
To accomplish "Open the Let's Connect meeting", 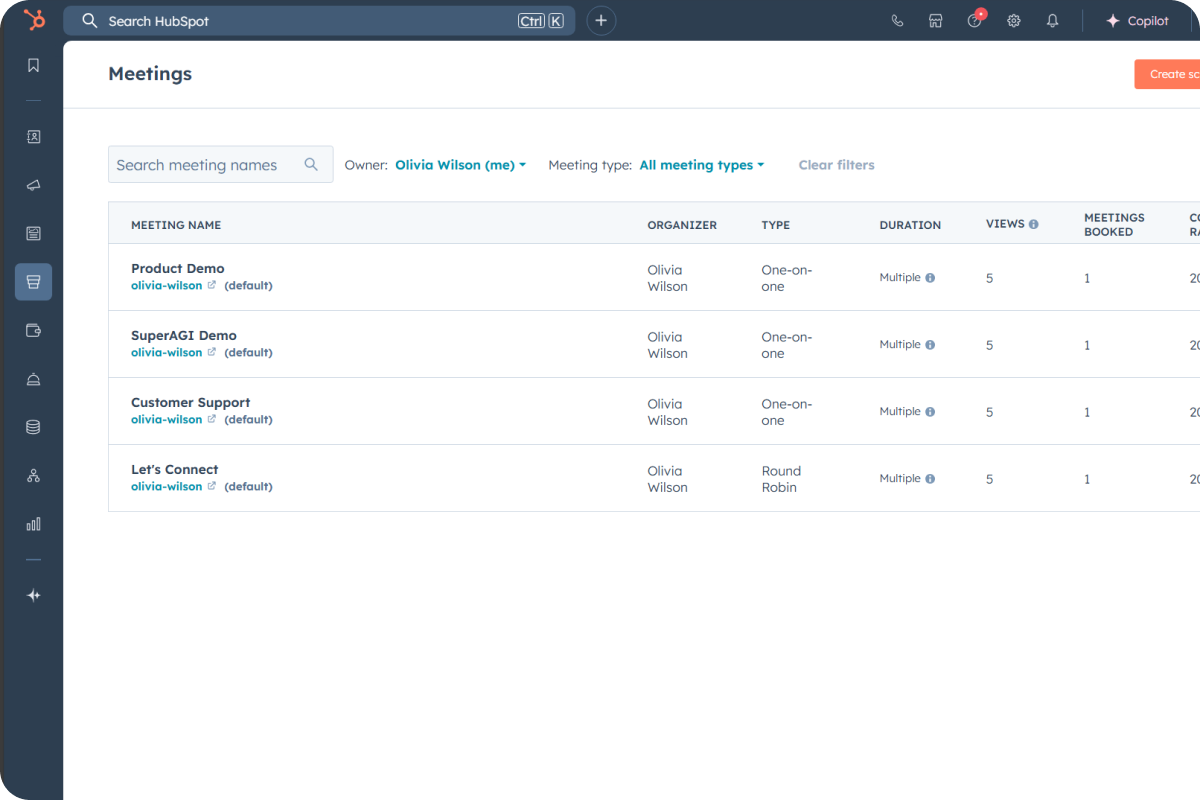I will coord(174,469).
